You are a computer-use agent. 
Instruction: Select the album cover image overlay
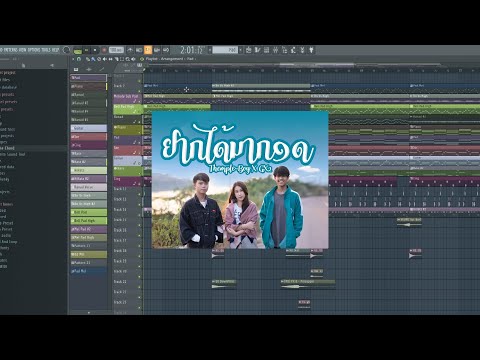240,180
